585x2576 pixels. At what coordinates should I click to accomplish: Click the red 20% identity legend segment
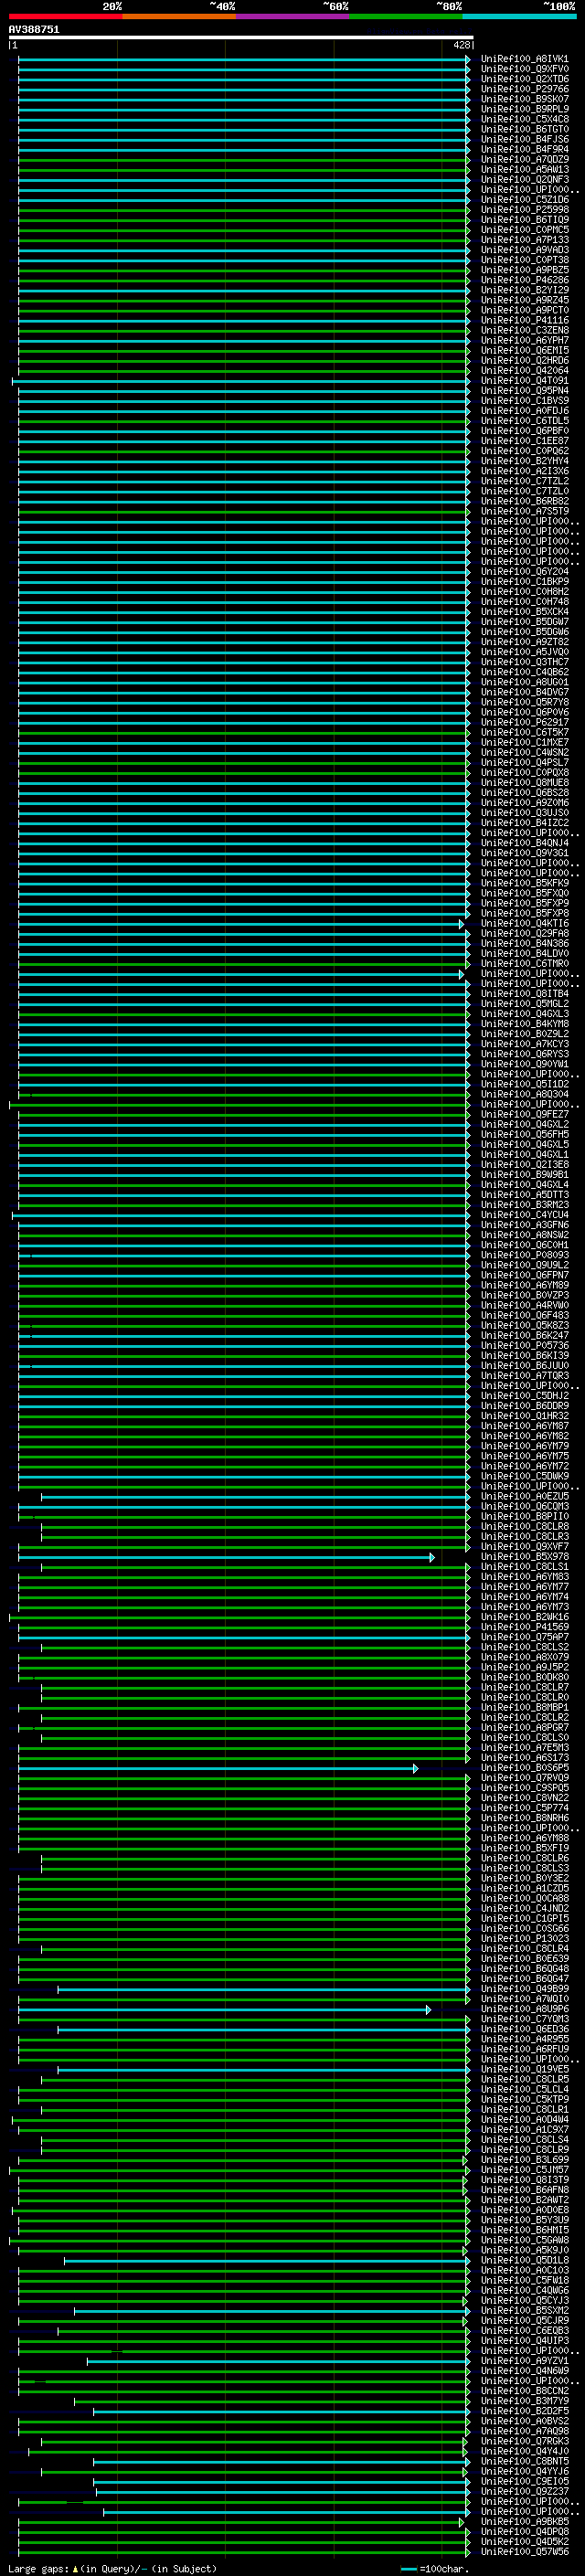pos(65,16)
